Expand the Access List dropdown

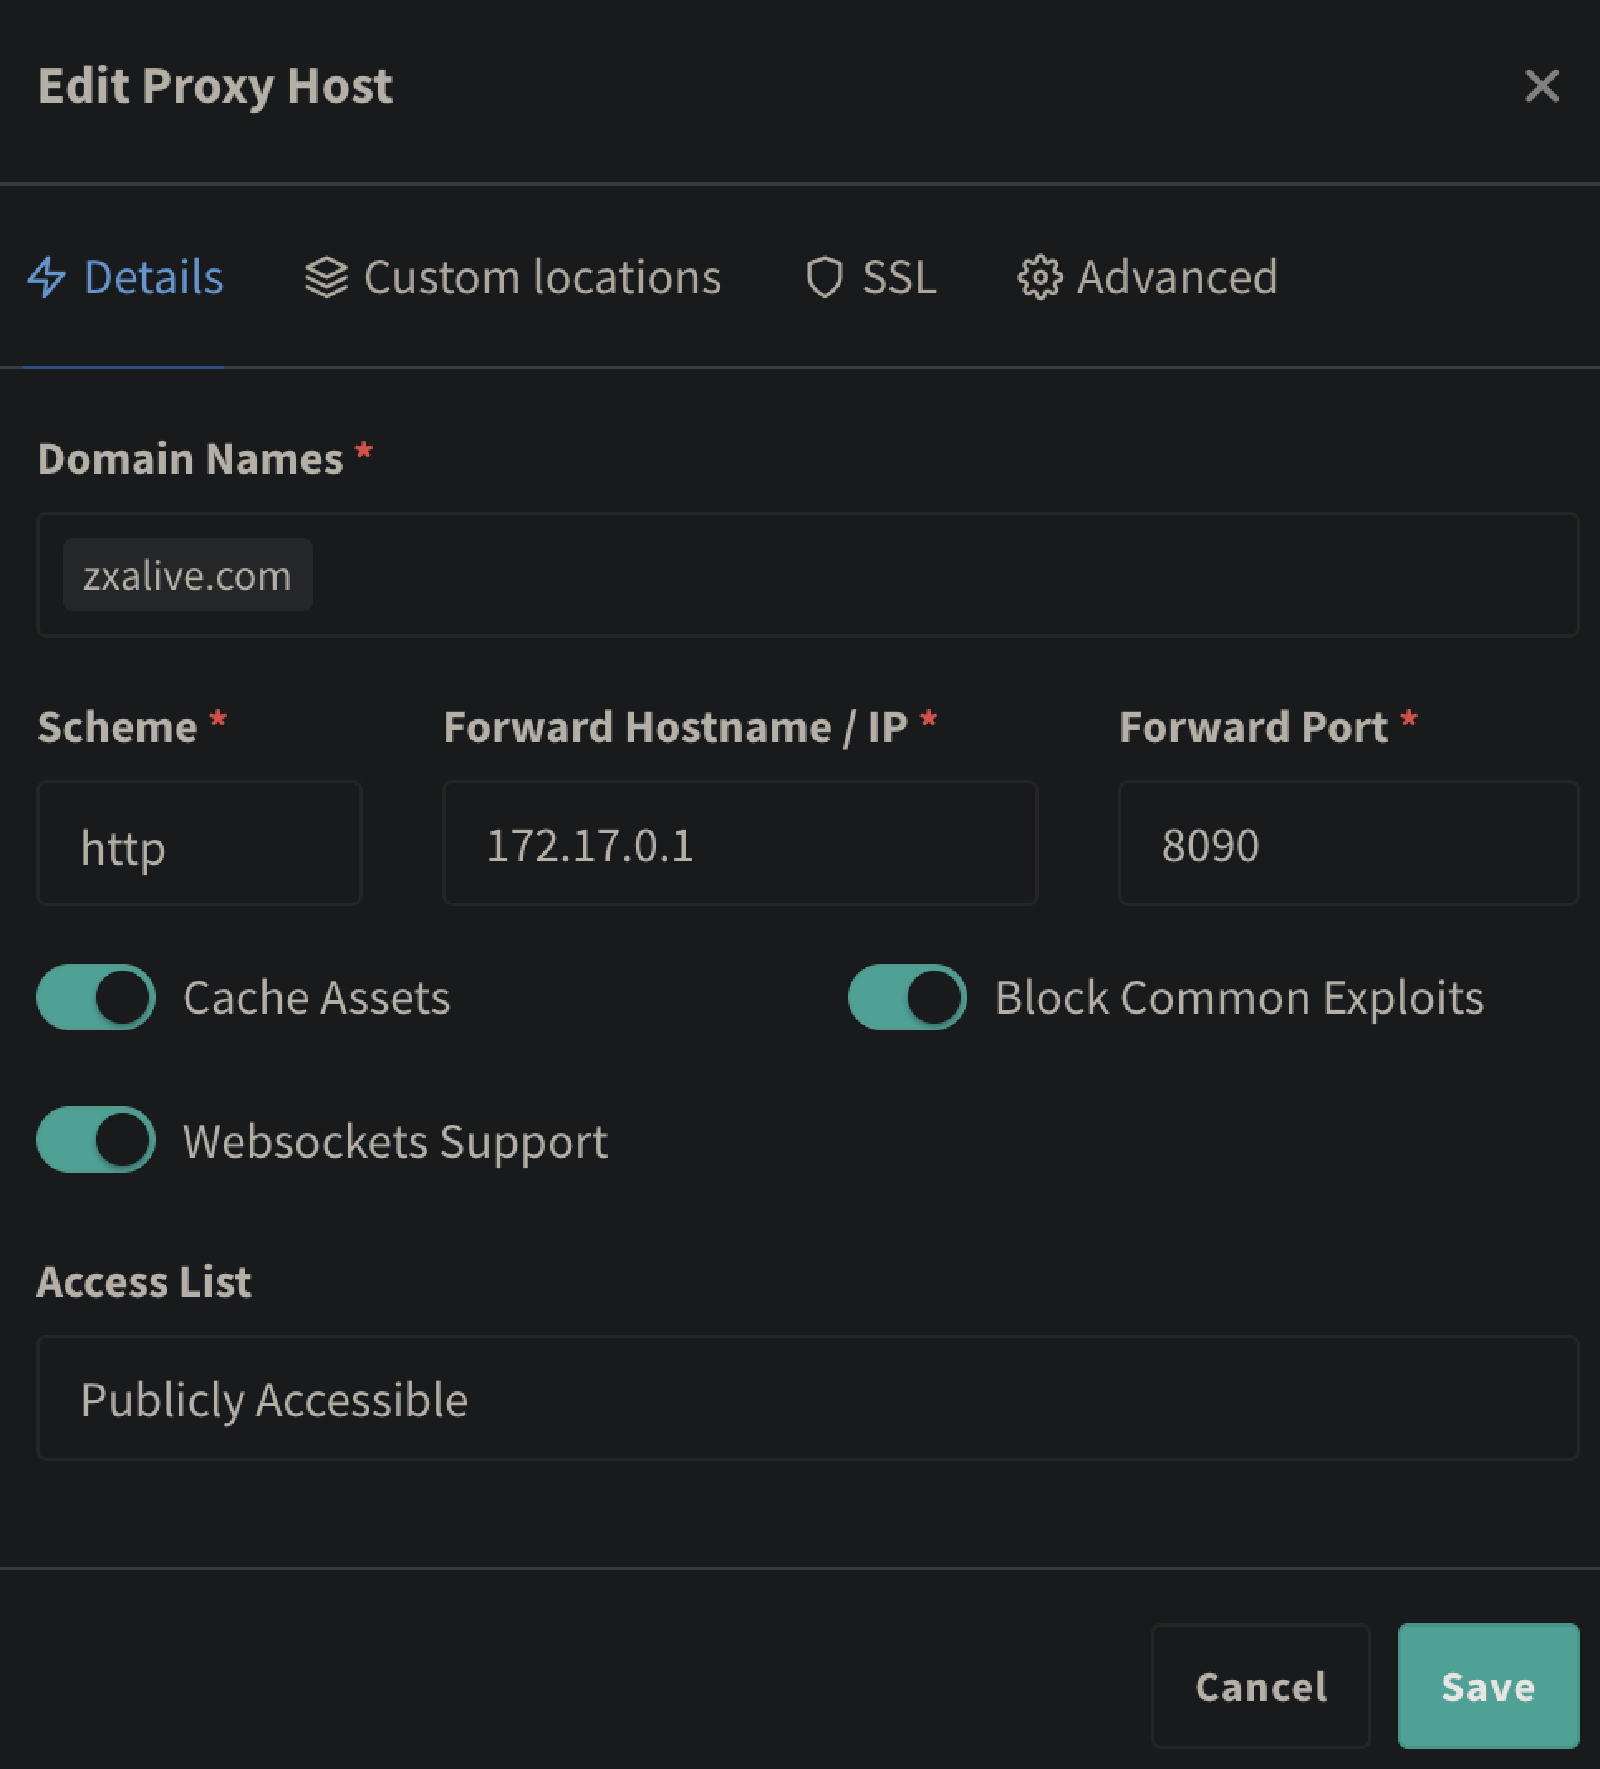coord(807,1398)
